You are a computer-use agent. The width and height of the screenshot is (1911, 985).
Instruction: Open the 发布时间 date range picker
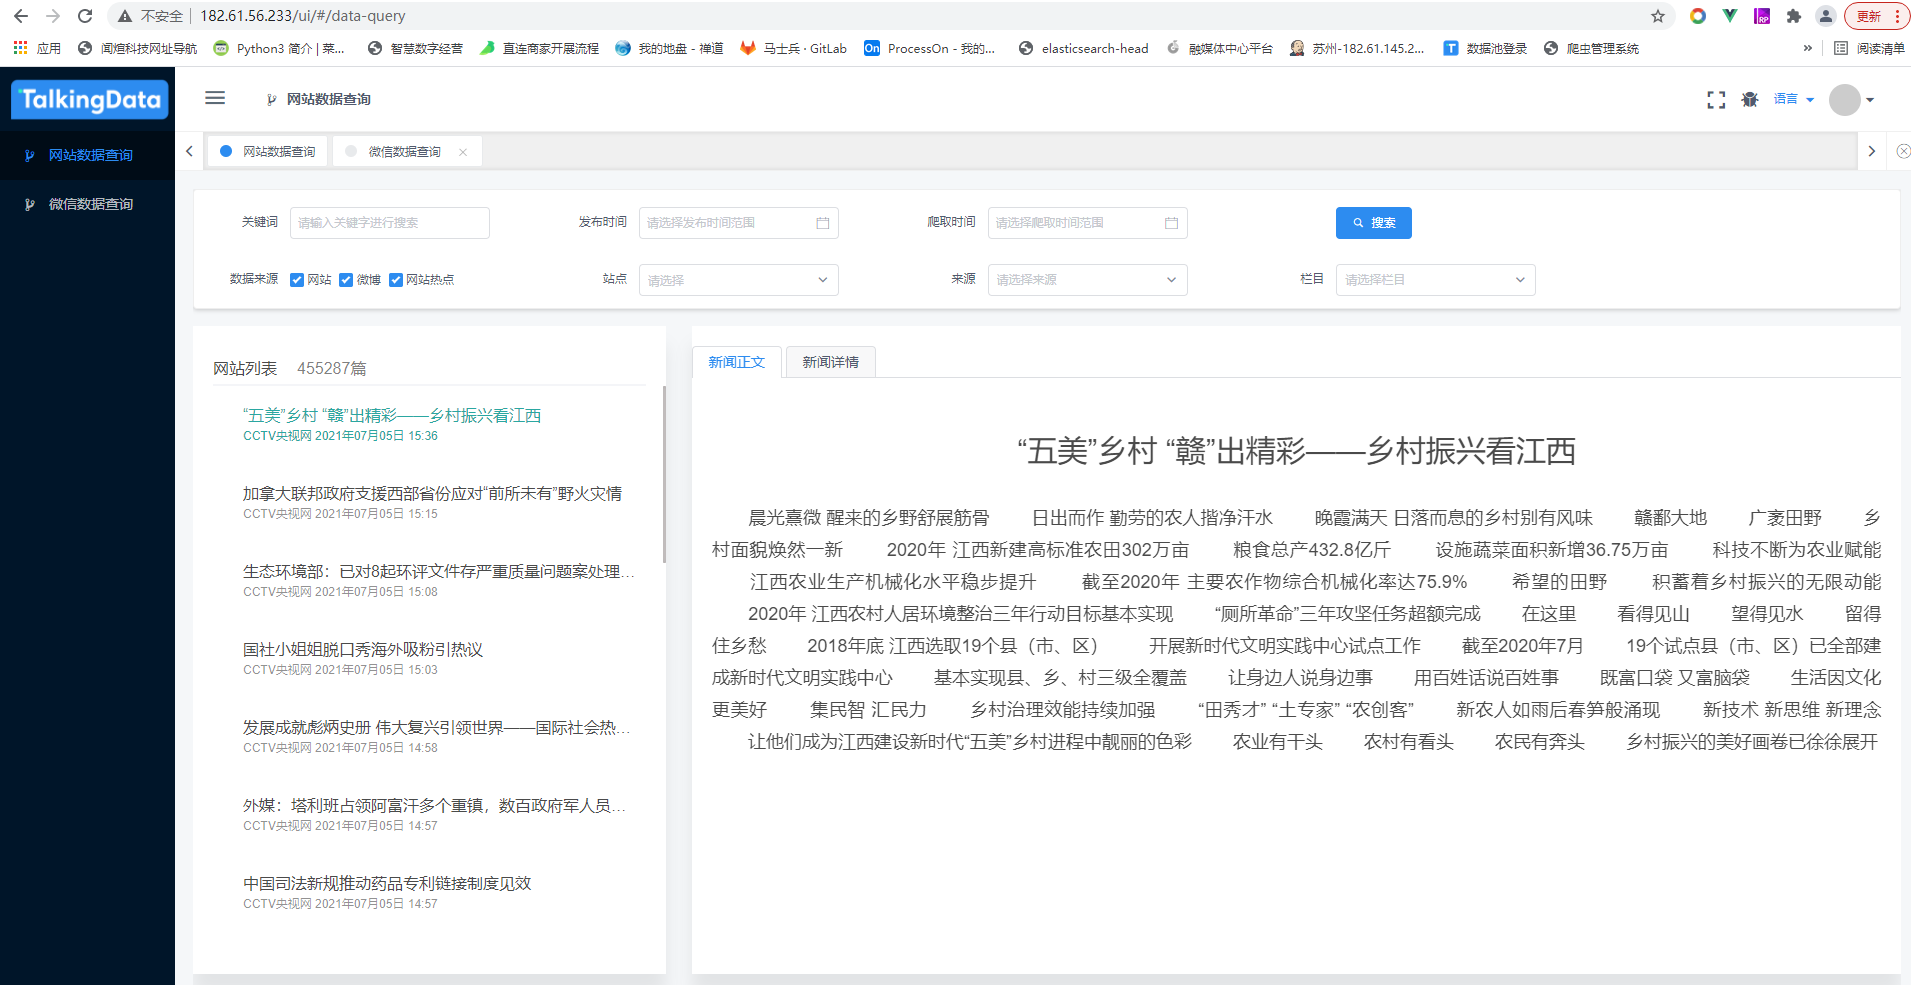click(738, 223)
